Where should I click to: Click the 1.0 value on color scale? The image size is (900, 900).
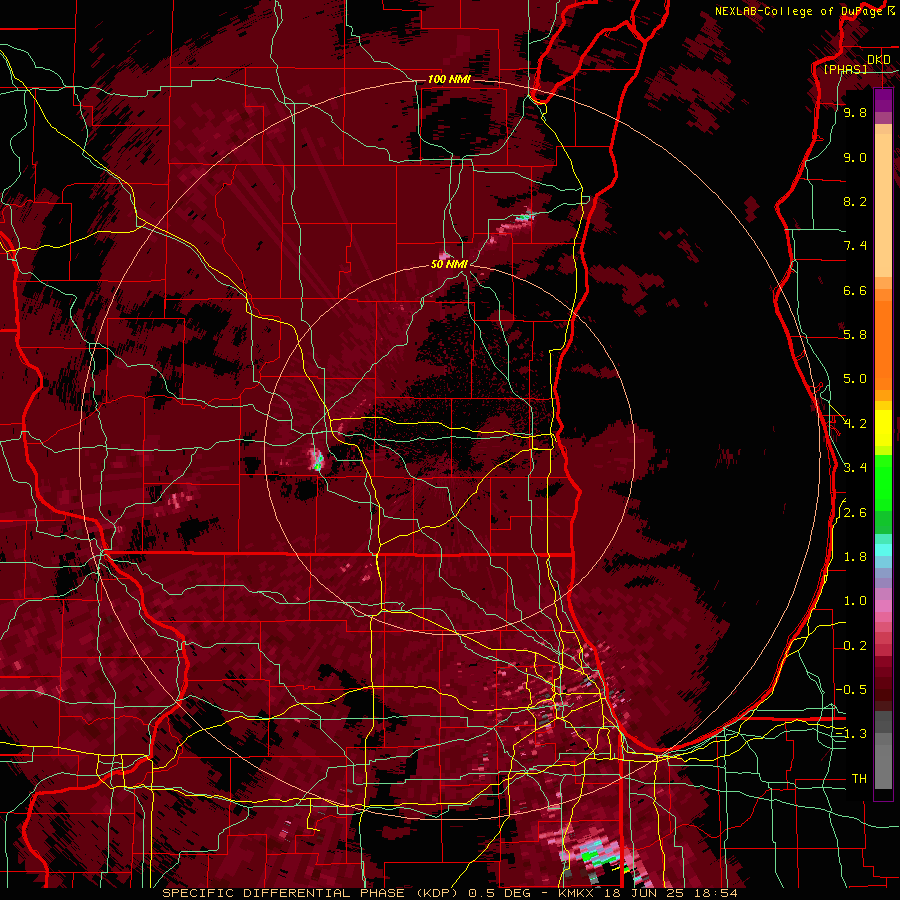[855, 601]
